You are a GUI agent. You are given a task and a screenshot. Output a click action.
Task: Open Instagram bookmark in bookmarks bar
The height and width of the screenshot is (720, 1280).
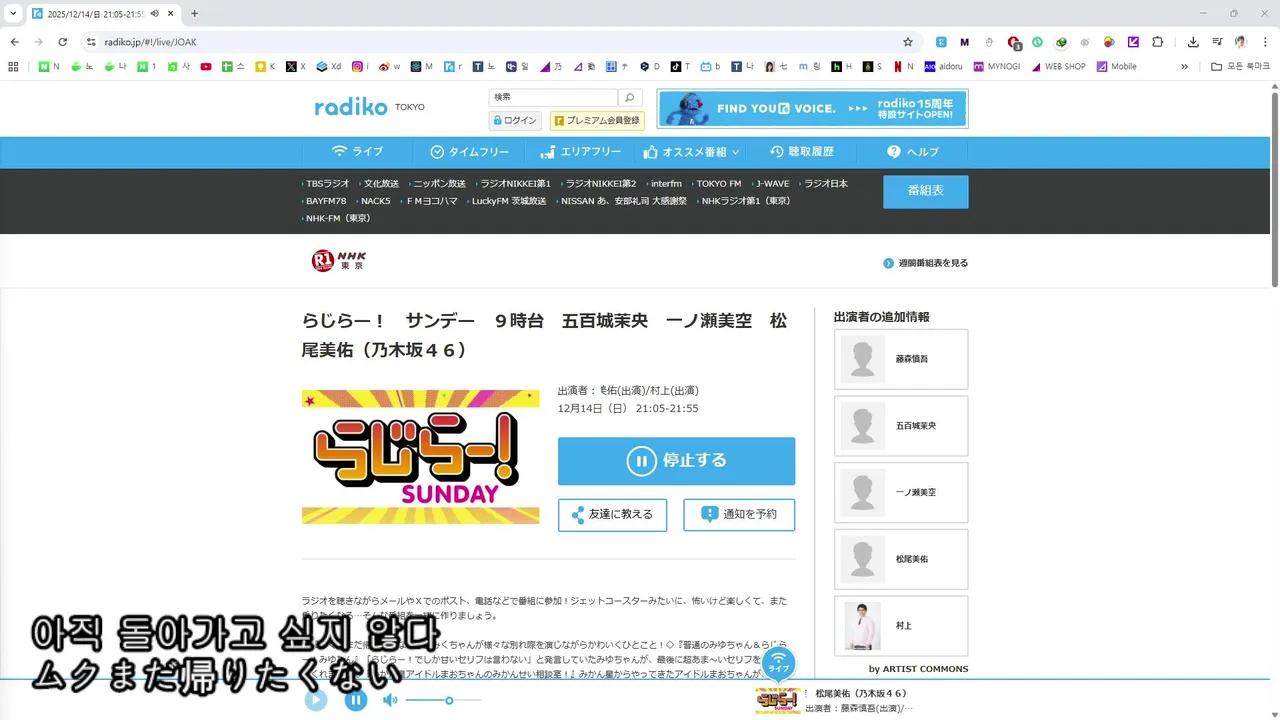coord(360,67)
